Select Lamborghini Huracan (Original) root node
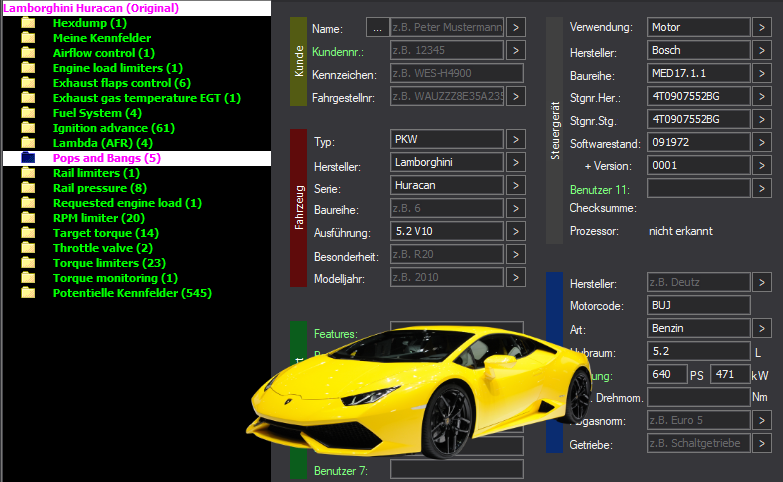The width and height of the screenshot is (783, 482). (x=91, y=8)
